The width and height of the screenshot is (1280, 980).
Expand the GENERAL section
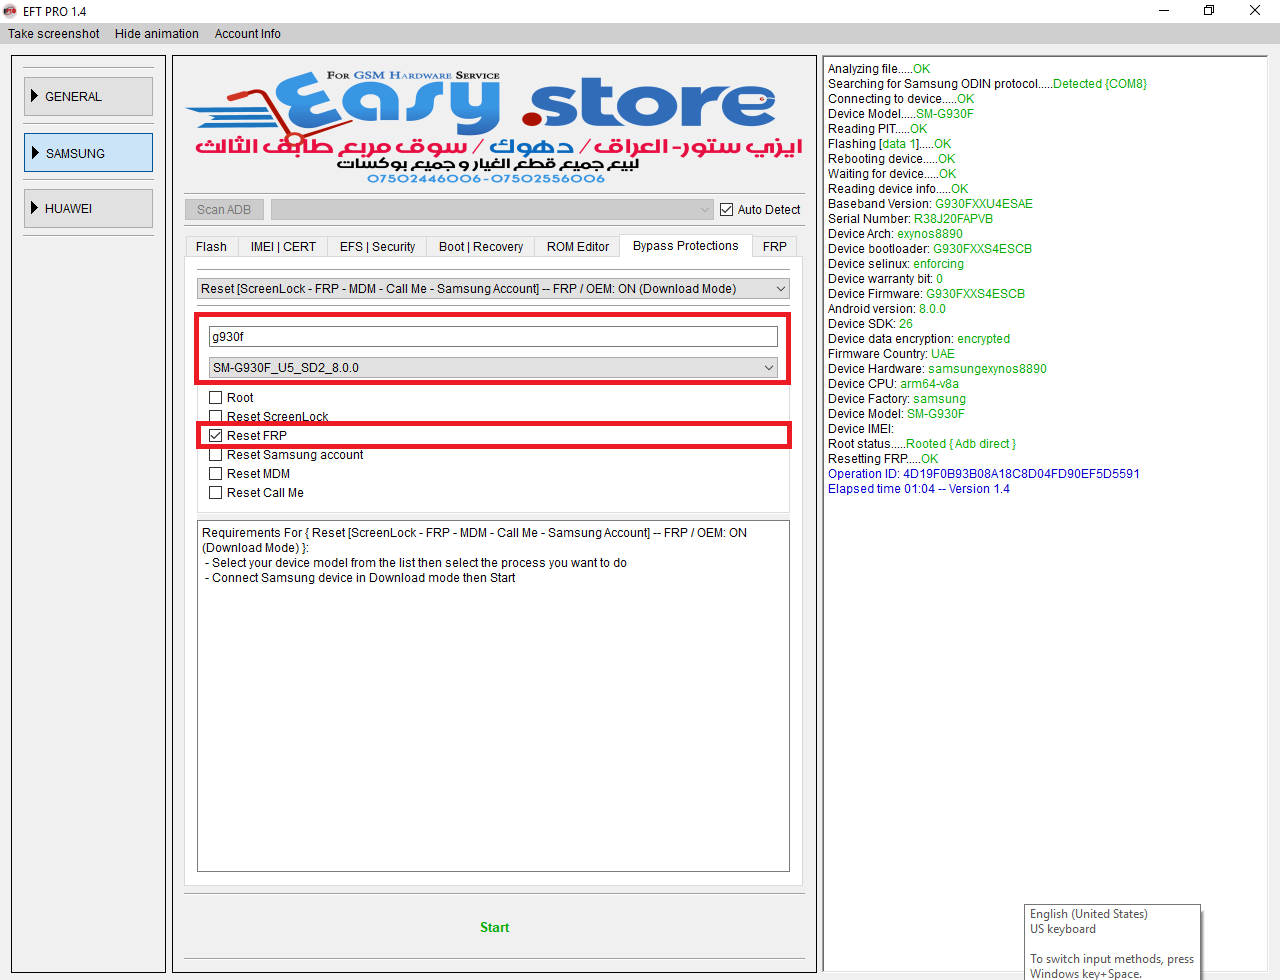(88, 97)
